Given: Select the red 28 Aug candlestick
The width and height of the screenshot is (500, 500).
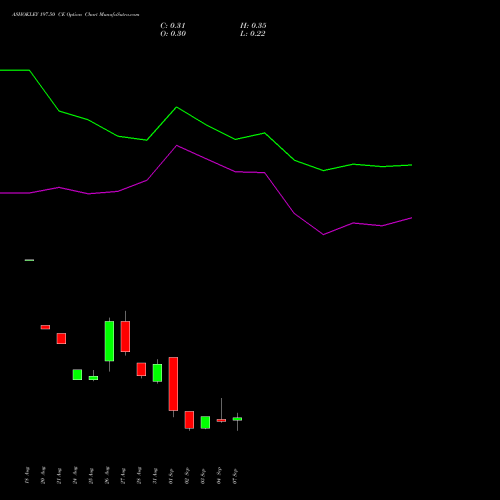Looking at the screenshot, I should coord(141,369).
